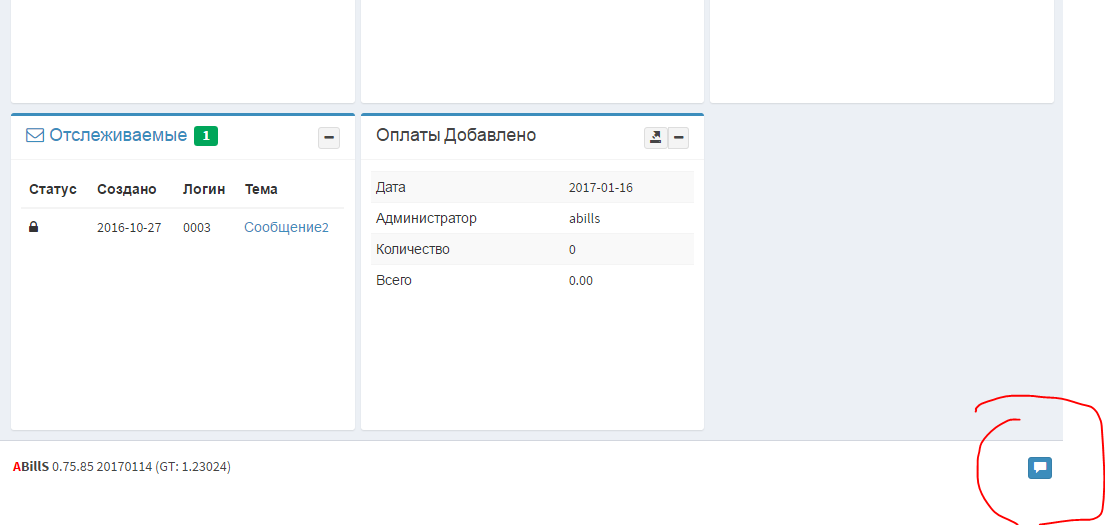Click the created date 2016-10-27
This screenshot has width=1105, height=525.
pos(129,227)
